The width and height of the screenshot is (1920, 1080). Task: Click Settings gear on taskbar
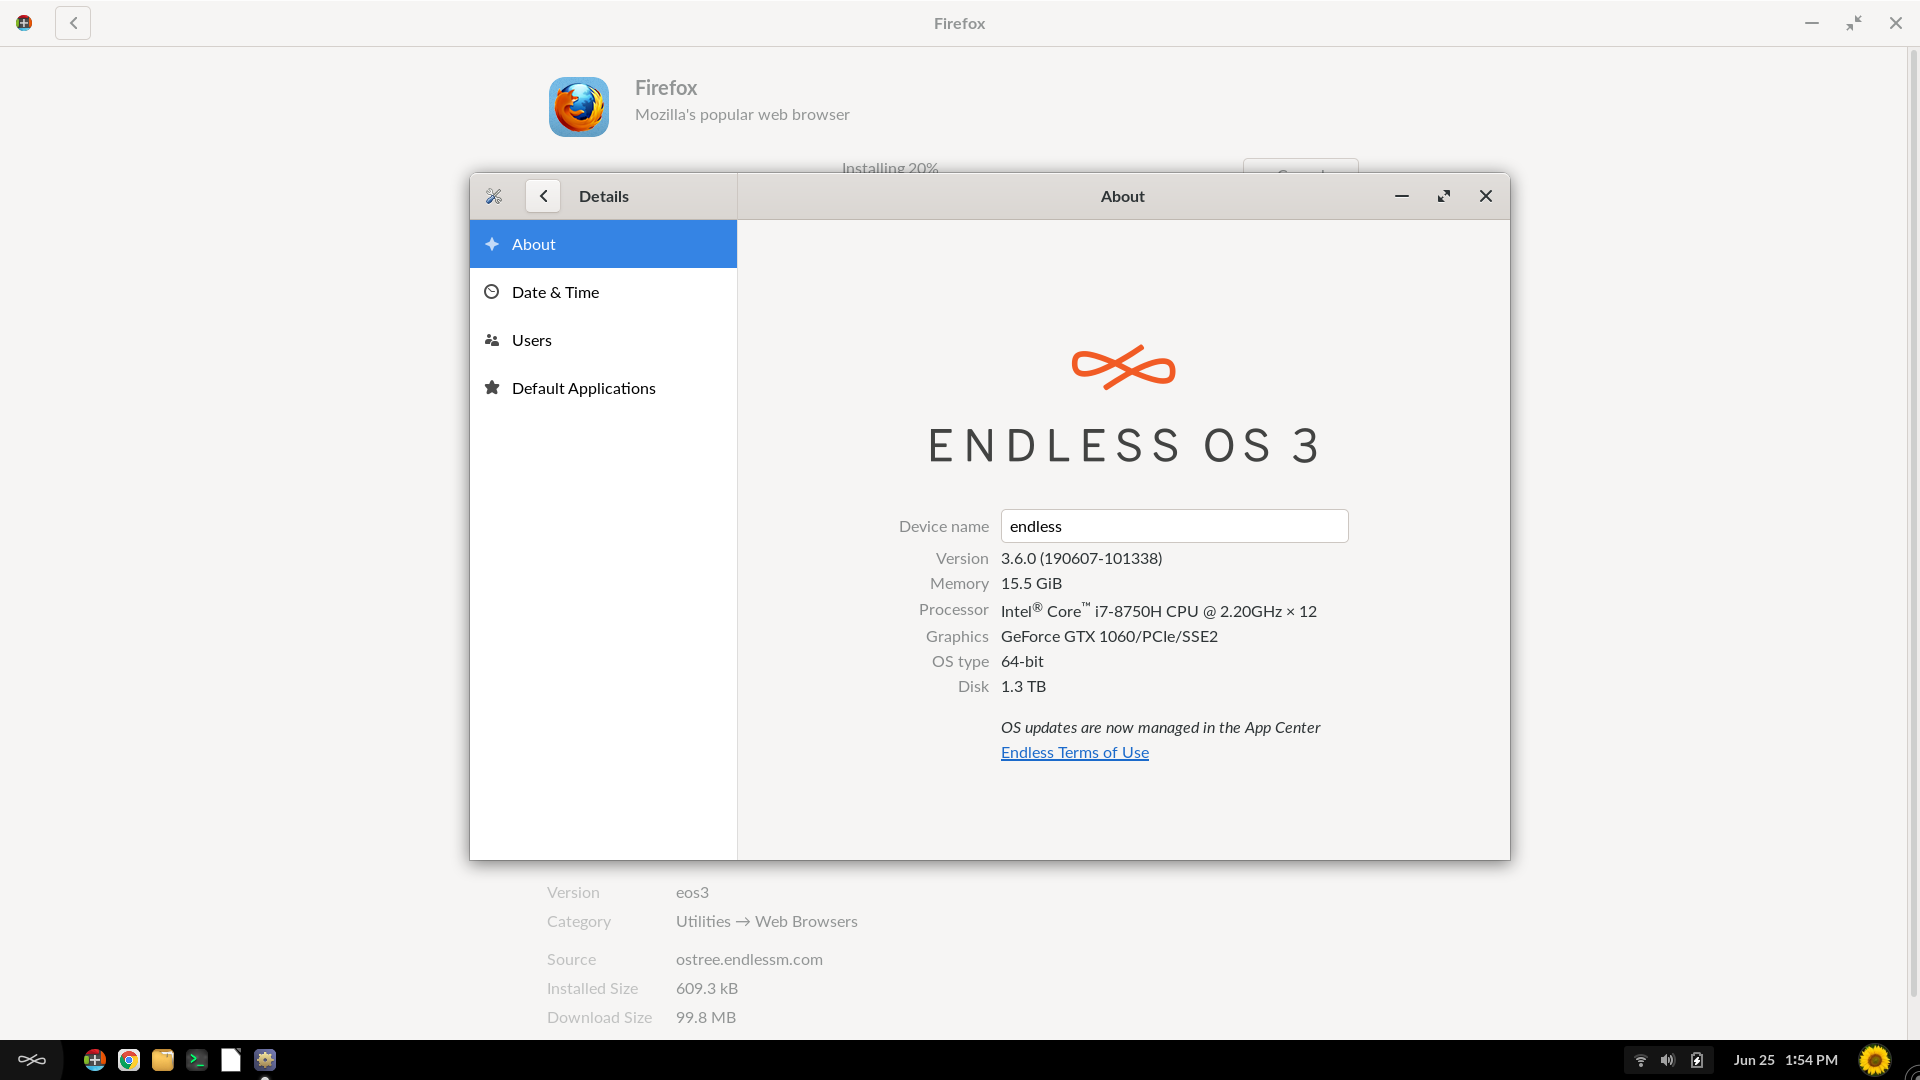[265, 1060]
